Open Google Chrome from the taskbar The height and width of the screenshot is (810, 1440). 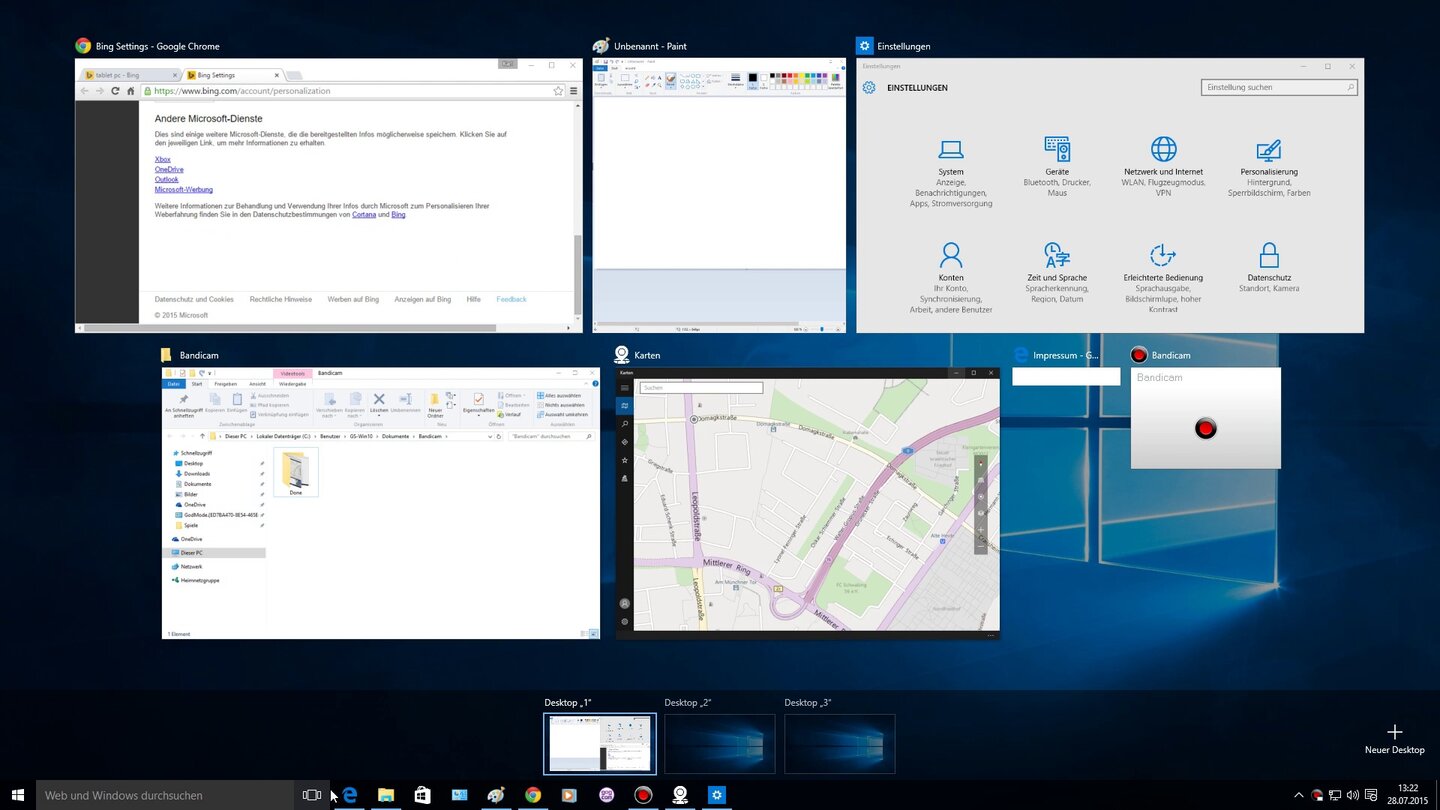533,795
